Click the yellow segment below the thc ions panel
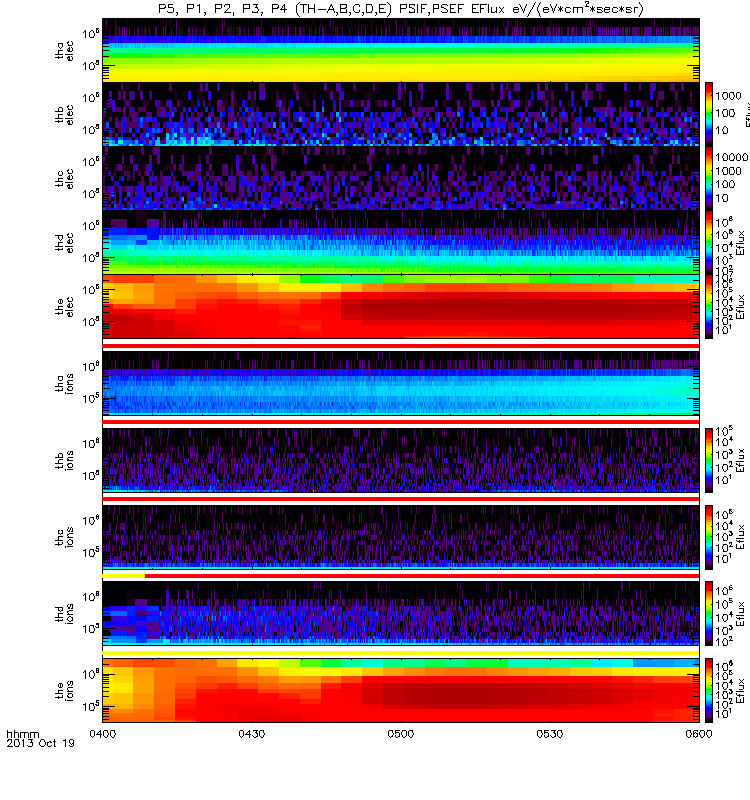 (123, 576)
